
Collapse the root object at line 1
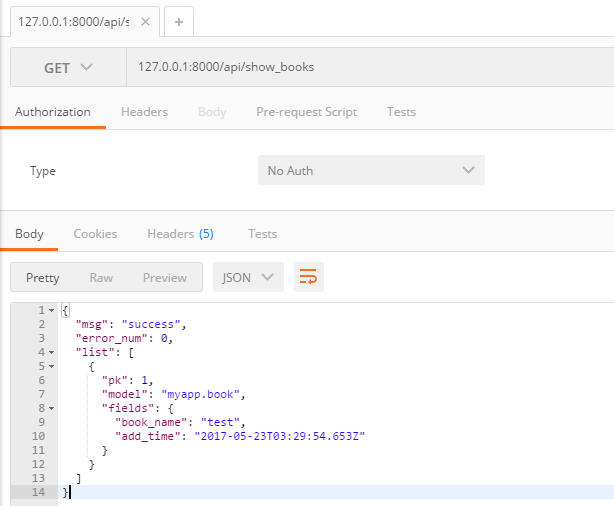pyautogui.click(x=51, y=311)
